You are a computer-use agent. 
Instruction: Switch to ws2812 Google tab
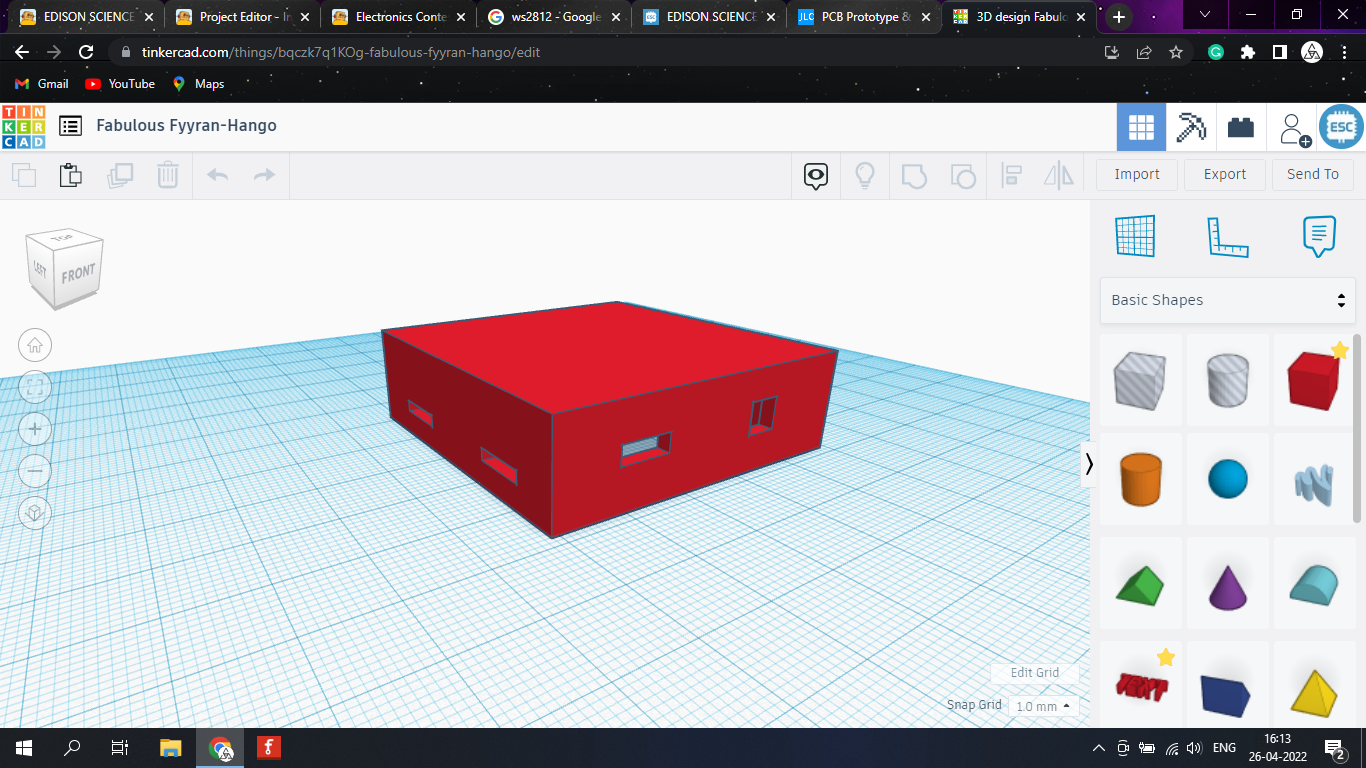(x=556, y=17)
